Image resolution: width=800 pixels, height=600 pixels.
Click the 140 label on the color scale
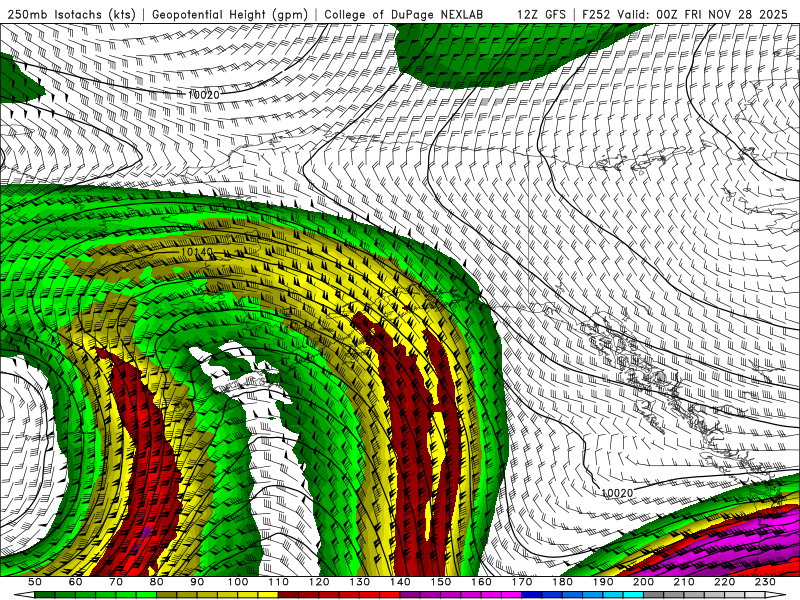point(400,582)
